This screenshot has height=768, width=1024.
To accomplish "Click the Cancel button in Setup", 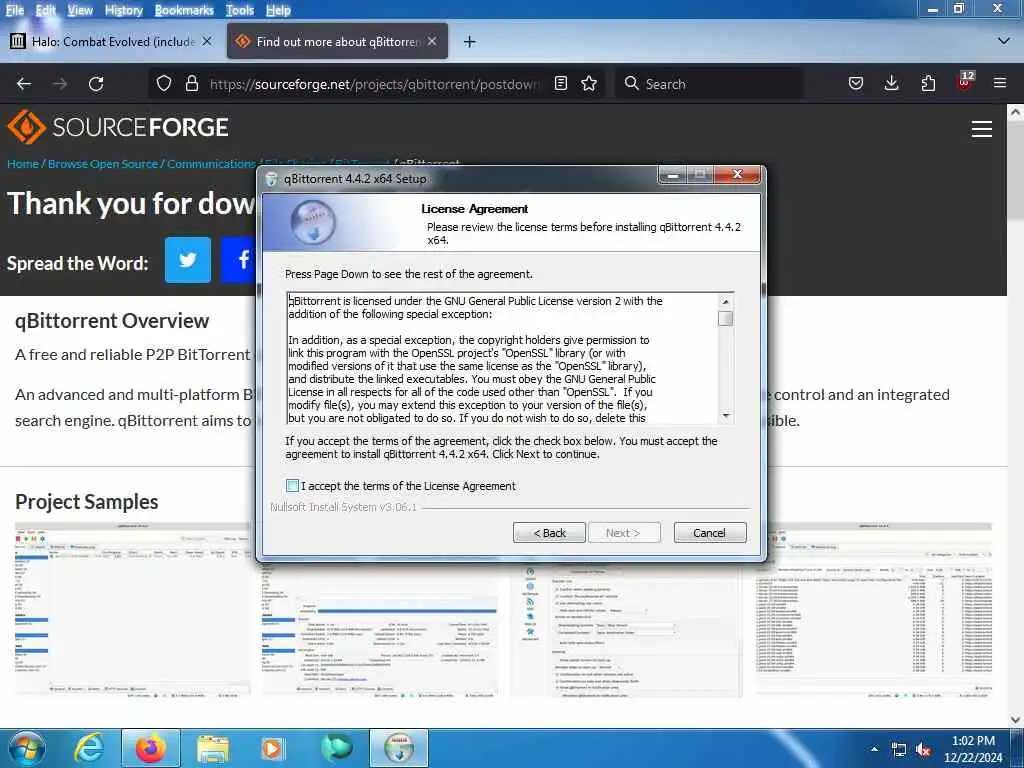I will point(709,532).
